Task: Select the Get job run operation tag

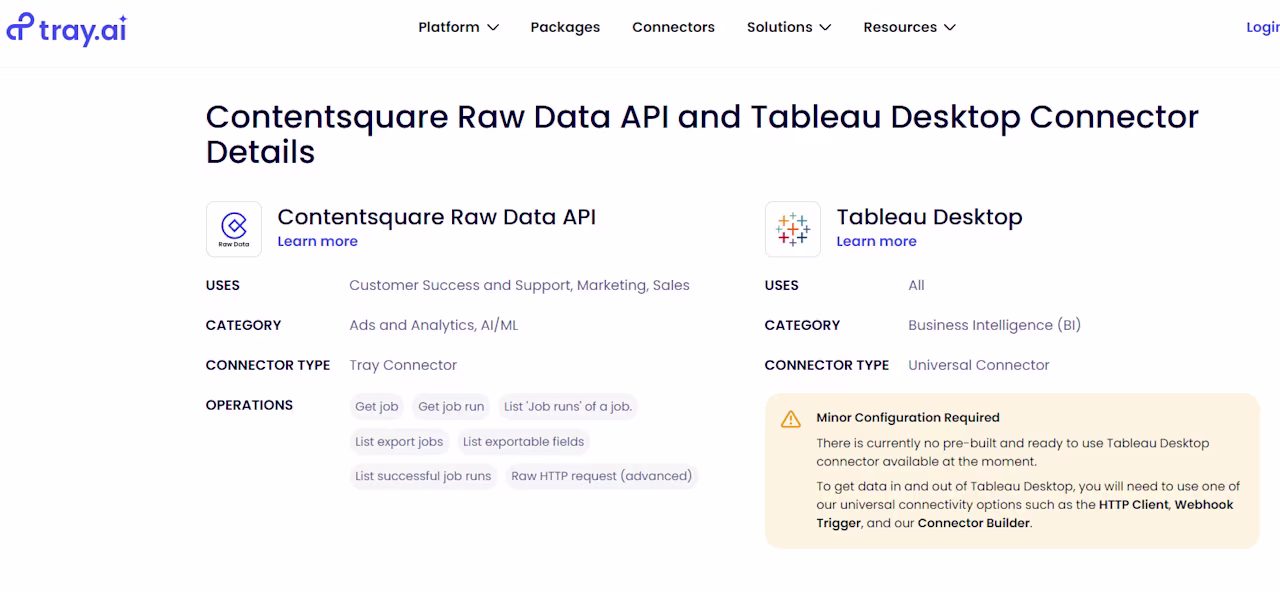Action: [451, 407]
